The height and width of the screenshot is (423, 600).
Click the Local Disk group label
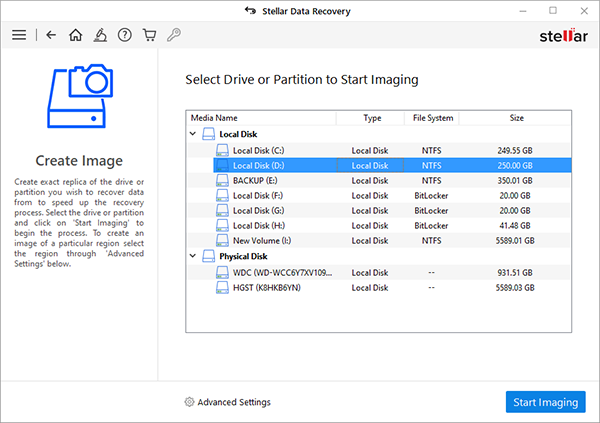[238, 134]
